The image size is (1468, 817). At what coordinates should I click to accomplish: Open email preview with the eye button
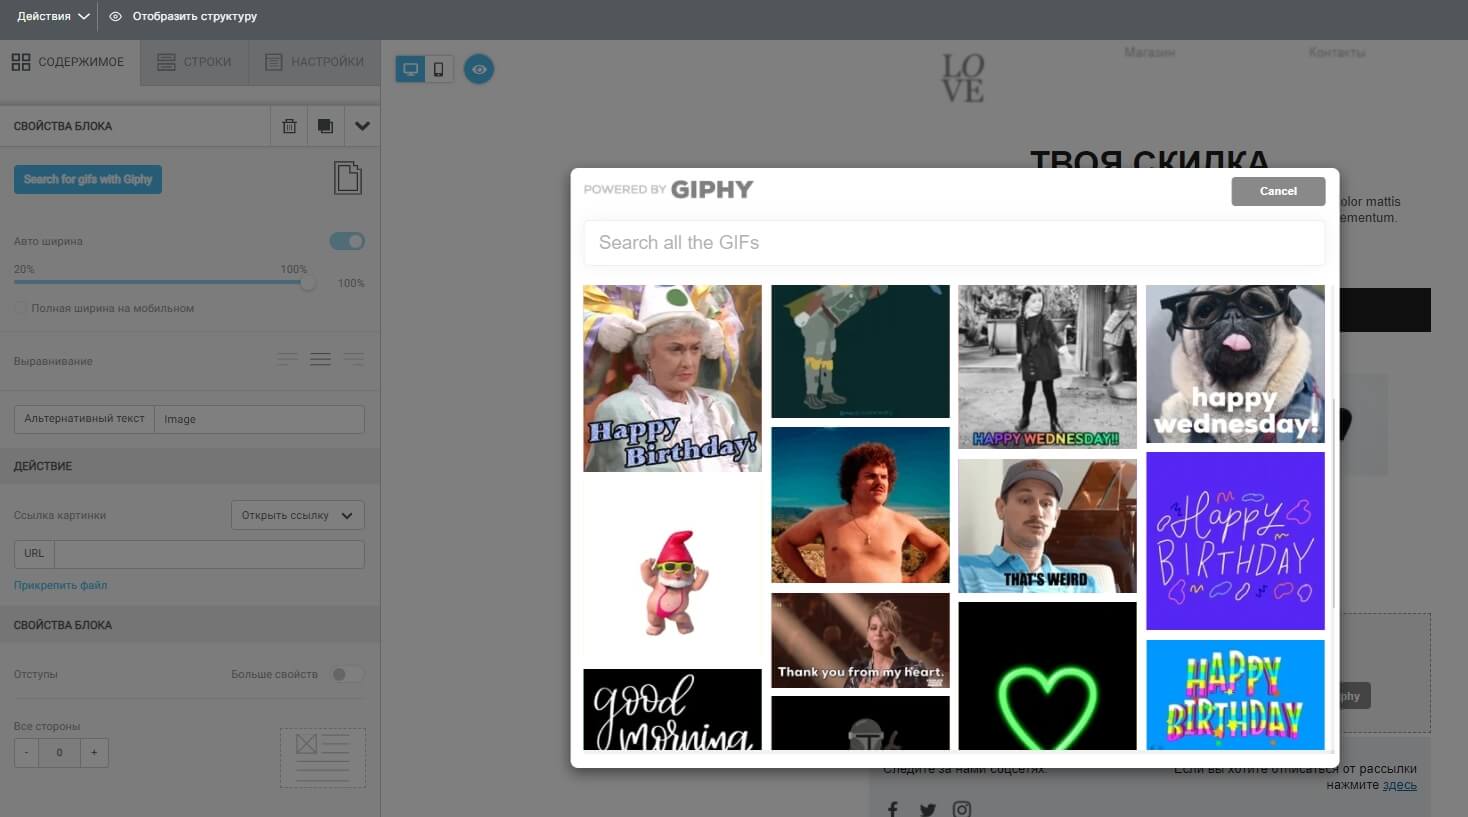coord(479,69)
